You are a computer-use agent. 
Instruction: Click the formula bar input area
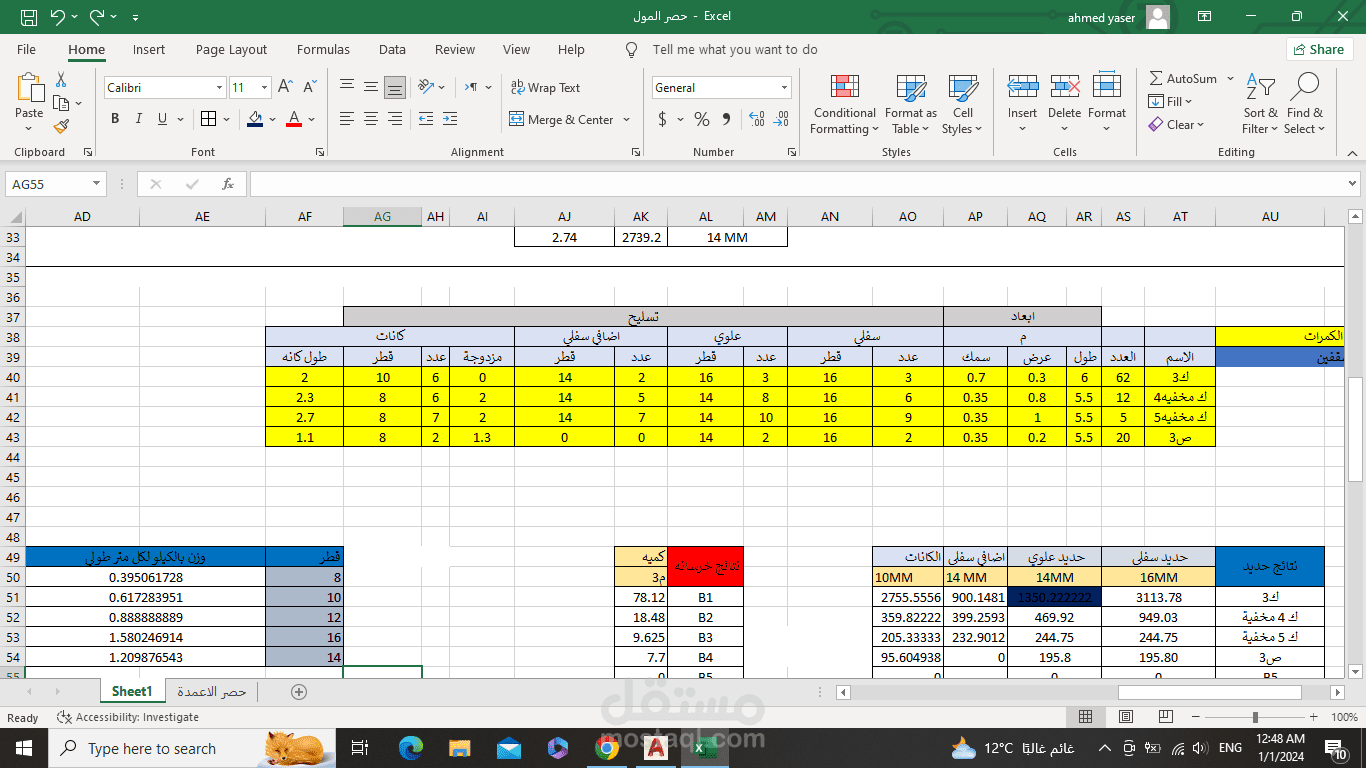pos(797,184)
